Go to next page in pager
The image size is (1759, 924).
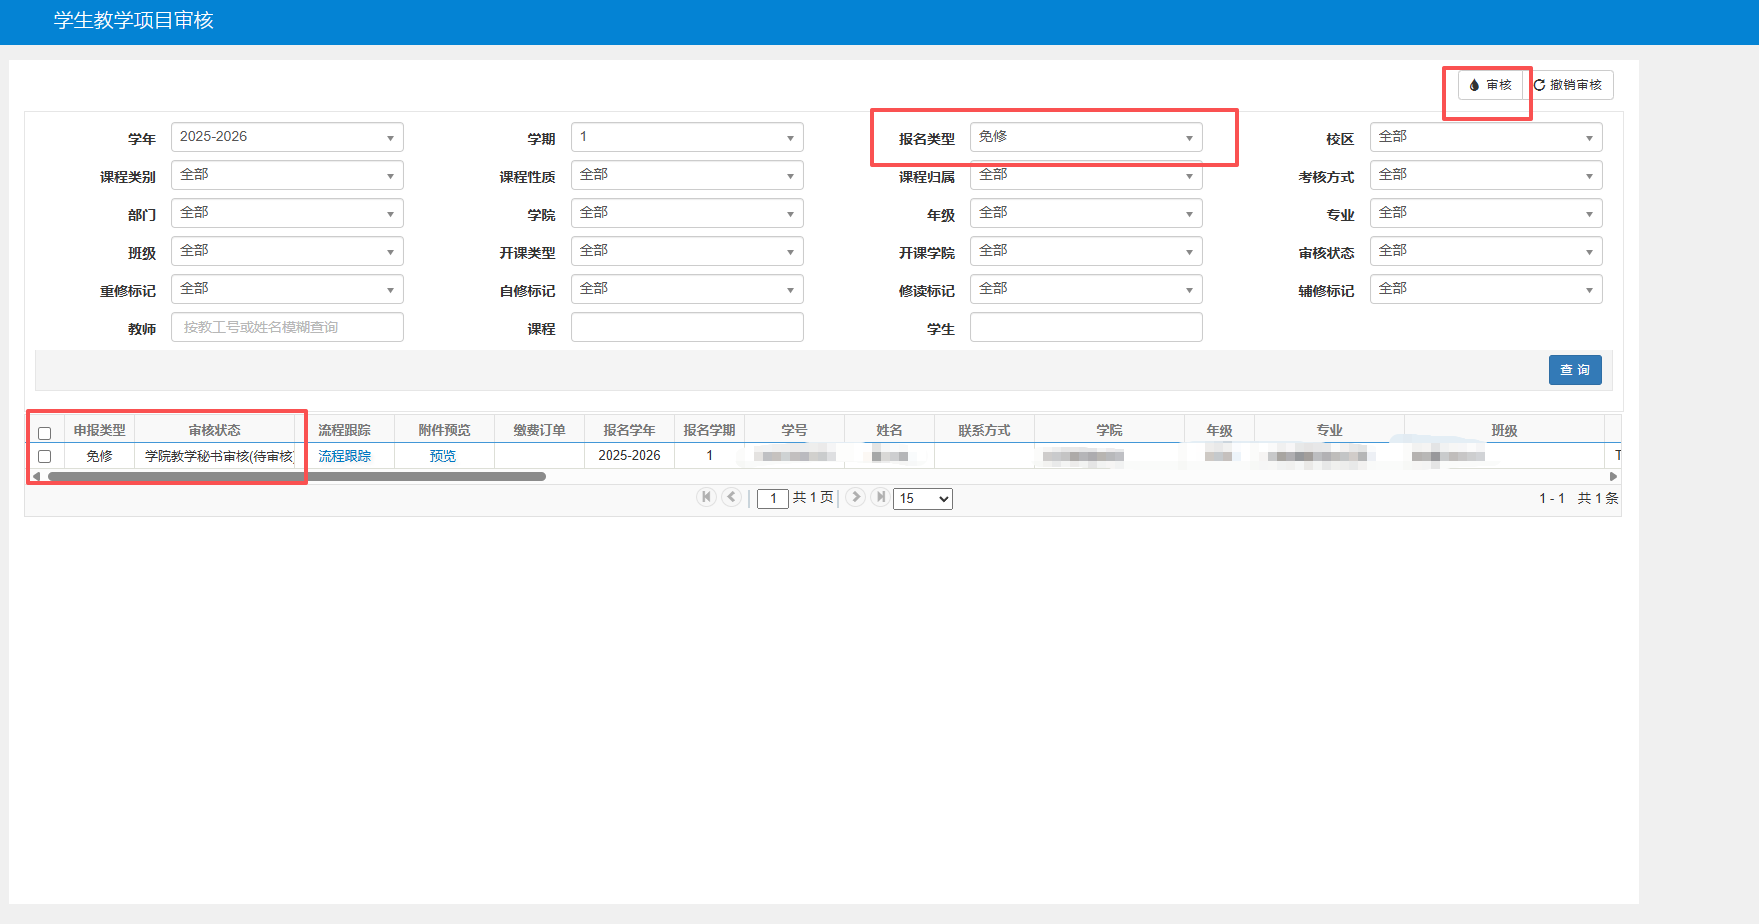pyautogui.click(x=855, y=497)
